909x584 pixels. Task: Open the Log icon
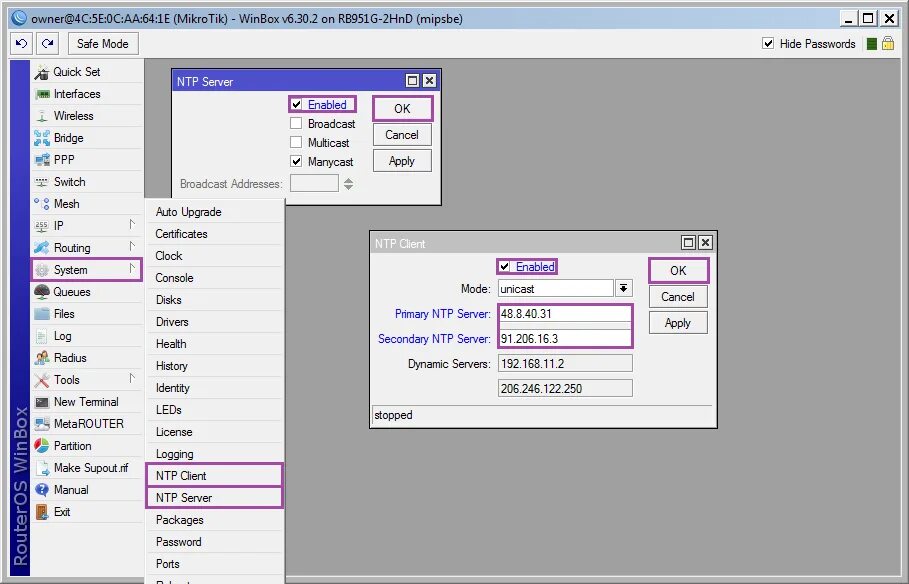(42, 336)
